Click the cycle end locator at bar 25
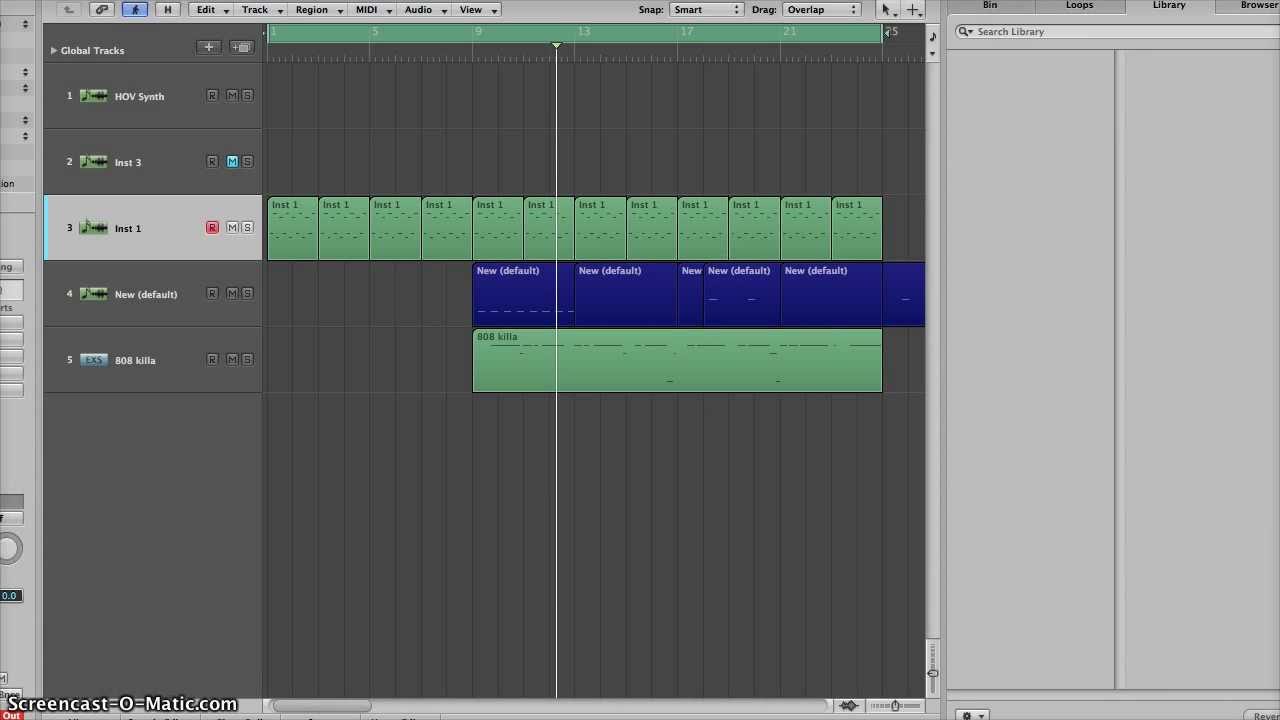Viewport: 1280px width, 720px height. tap(886, 32)
